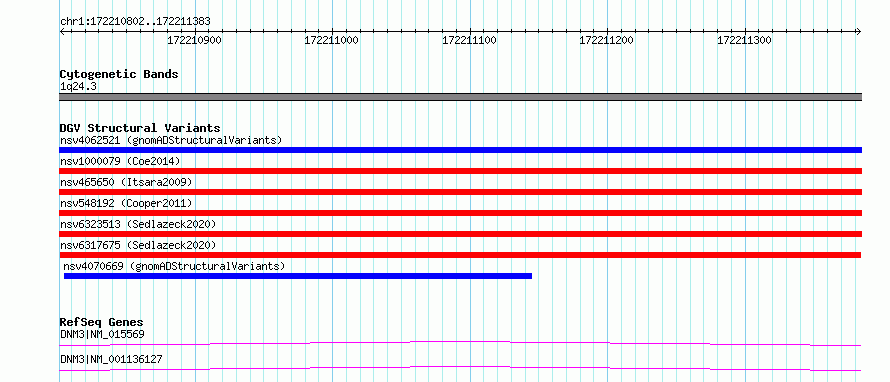The width and height of the screenshot is (890, 382).
Task: Click the short blue nsv4070669 variant bar
Action: tap(298, 276)
